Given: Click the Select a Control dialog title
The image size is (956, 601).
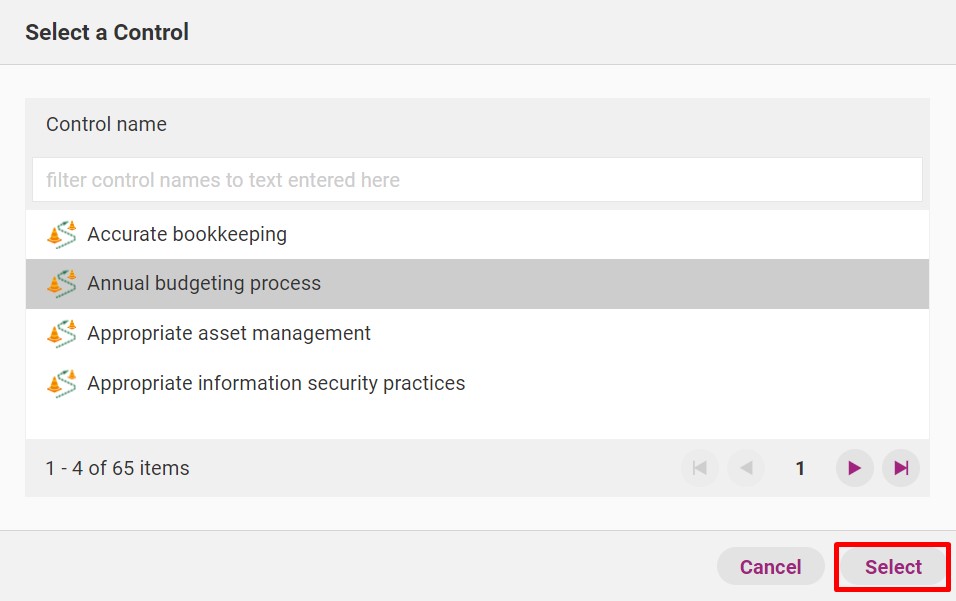Looking at the screenshot, I should (107, 32).
